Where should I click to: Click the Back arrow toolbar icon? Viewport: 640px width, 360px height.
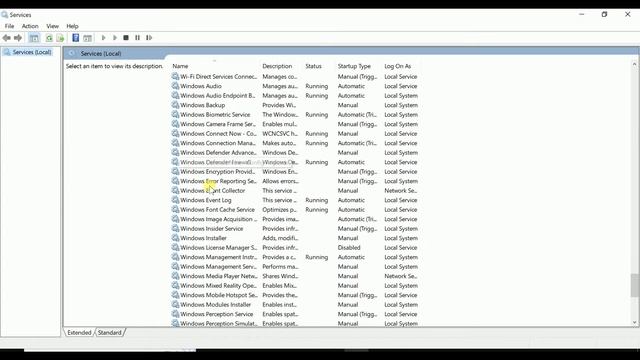pyautogui.click(x=7, y=38)
